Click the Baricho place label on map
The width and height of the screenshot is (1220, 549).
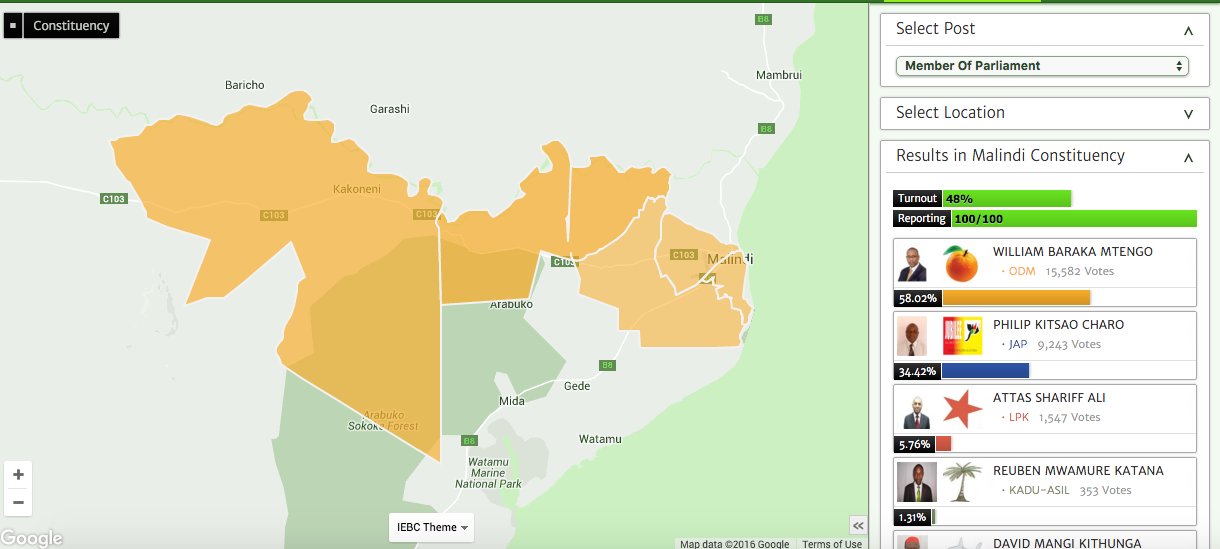click(x=245, y=86)
